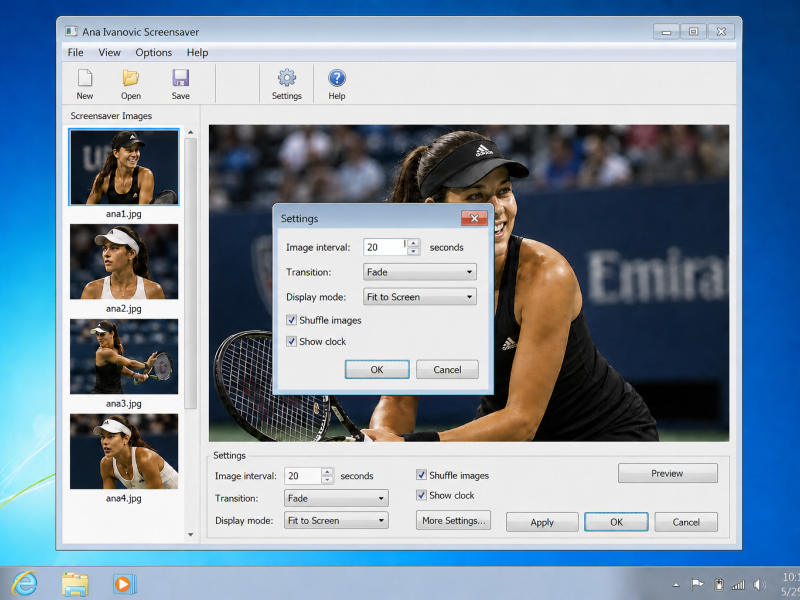800x600 pixels.
Task: Close the Settings dialog with the red X
Action: [474, 218]
